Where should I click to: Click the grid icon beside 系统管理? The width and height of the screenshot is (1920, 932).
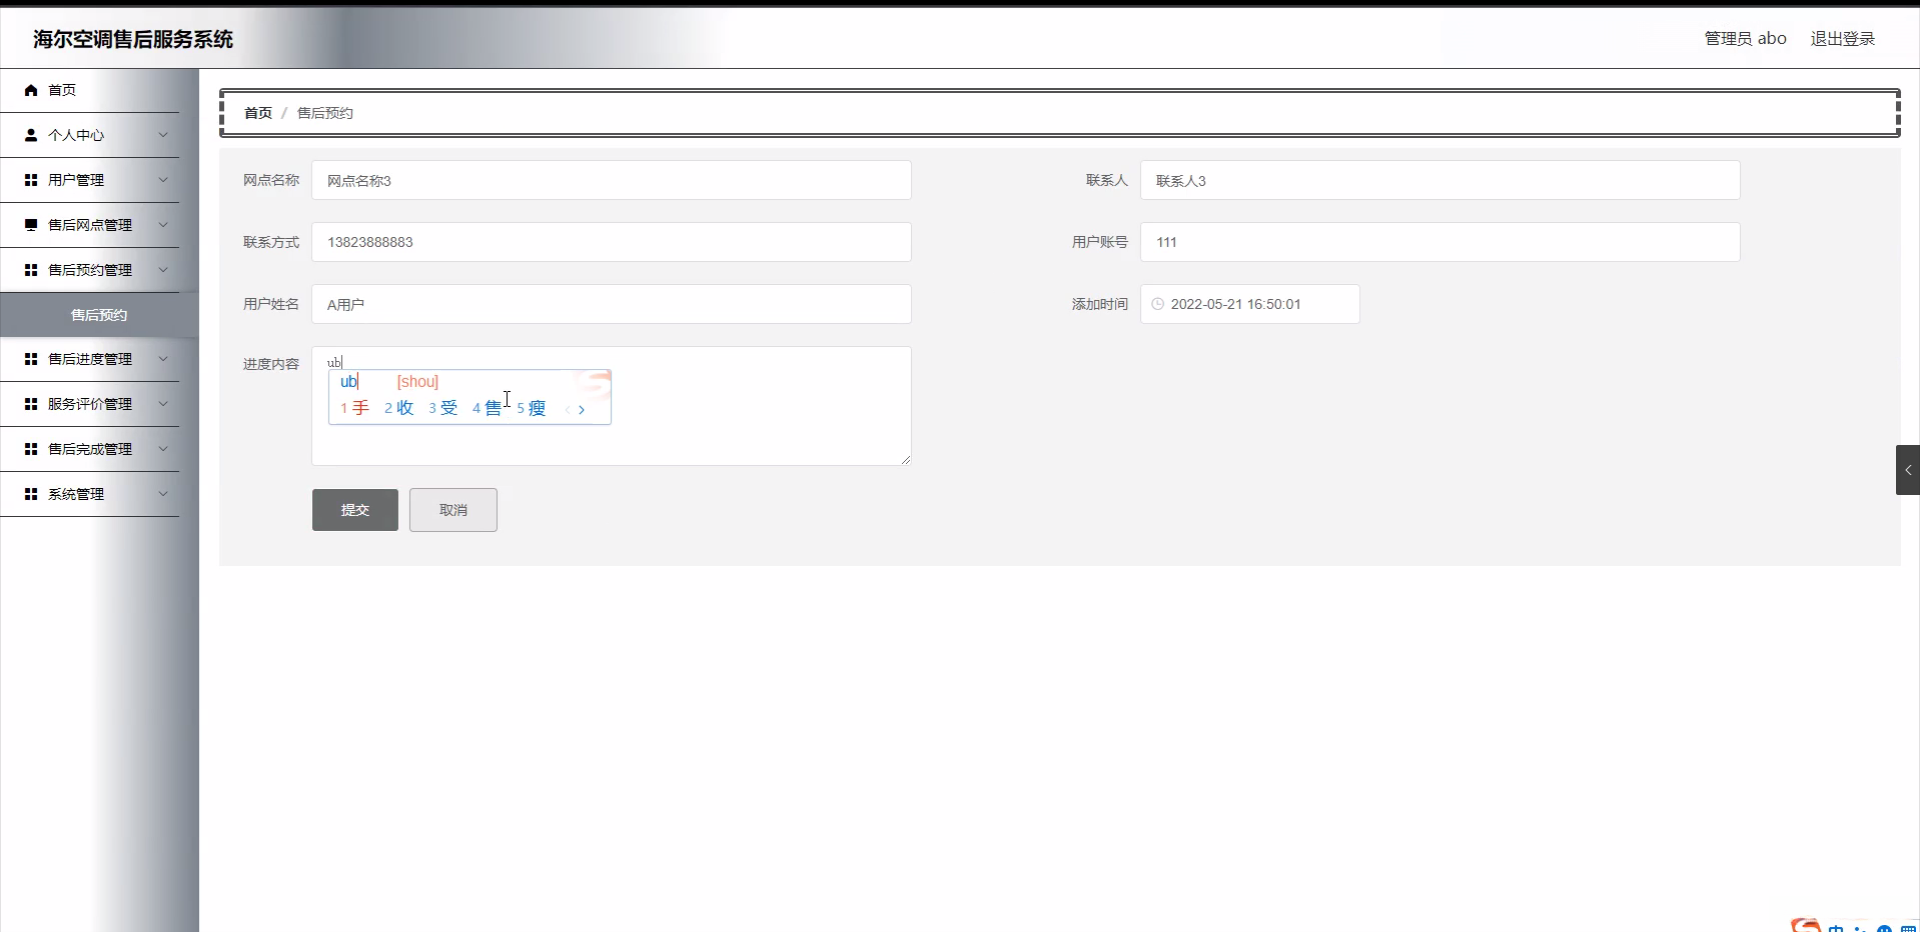pyautogui.click(x=31, y=494)
